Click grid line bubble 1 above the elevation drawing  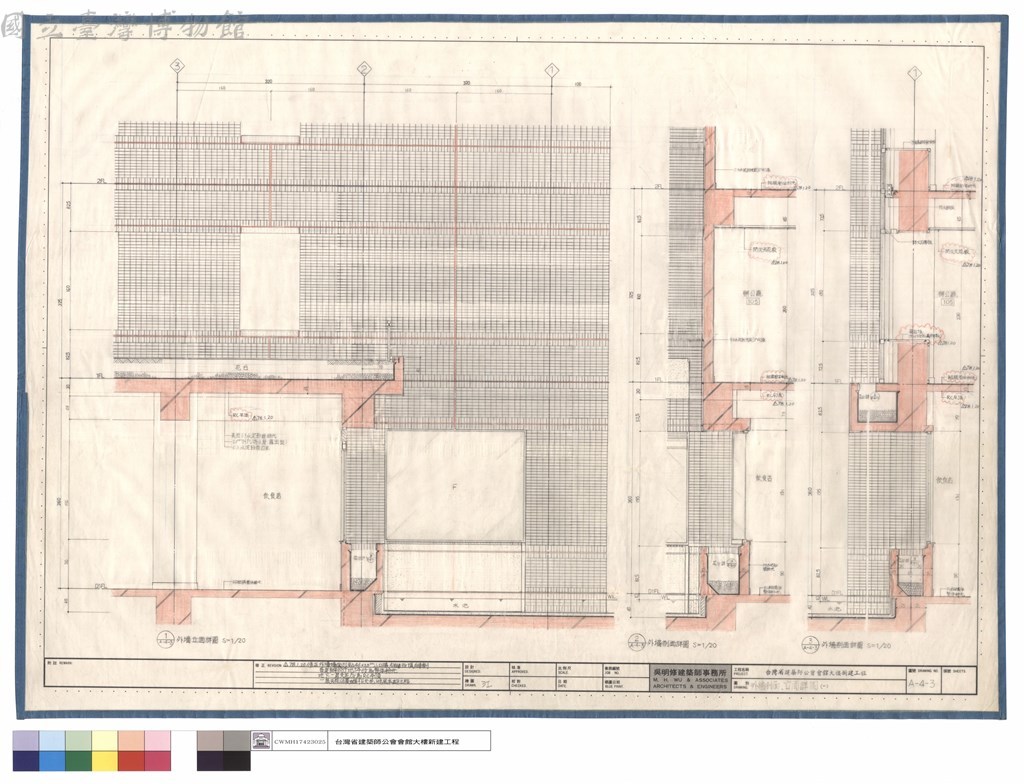[x=552, y=69]
